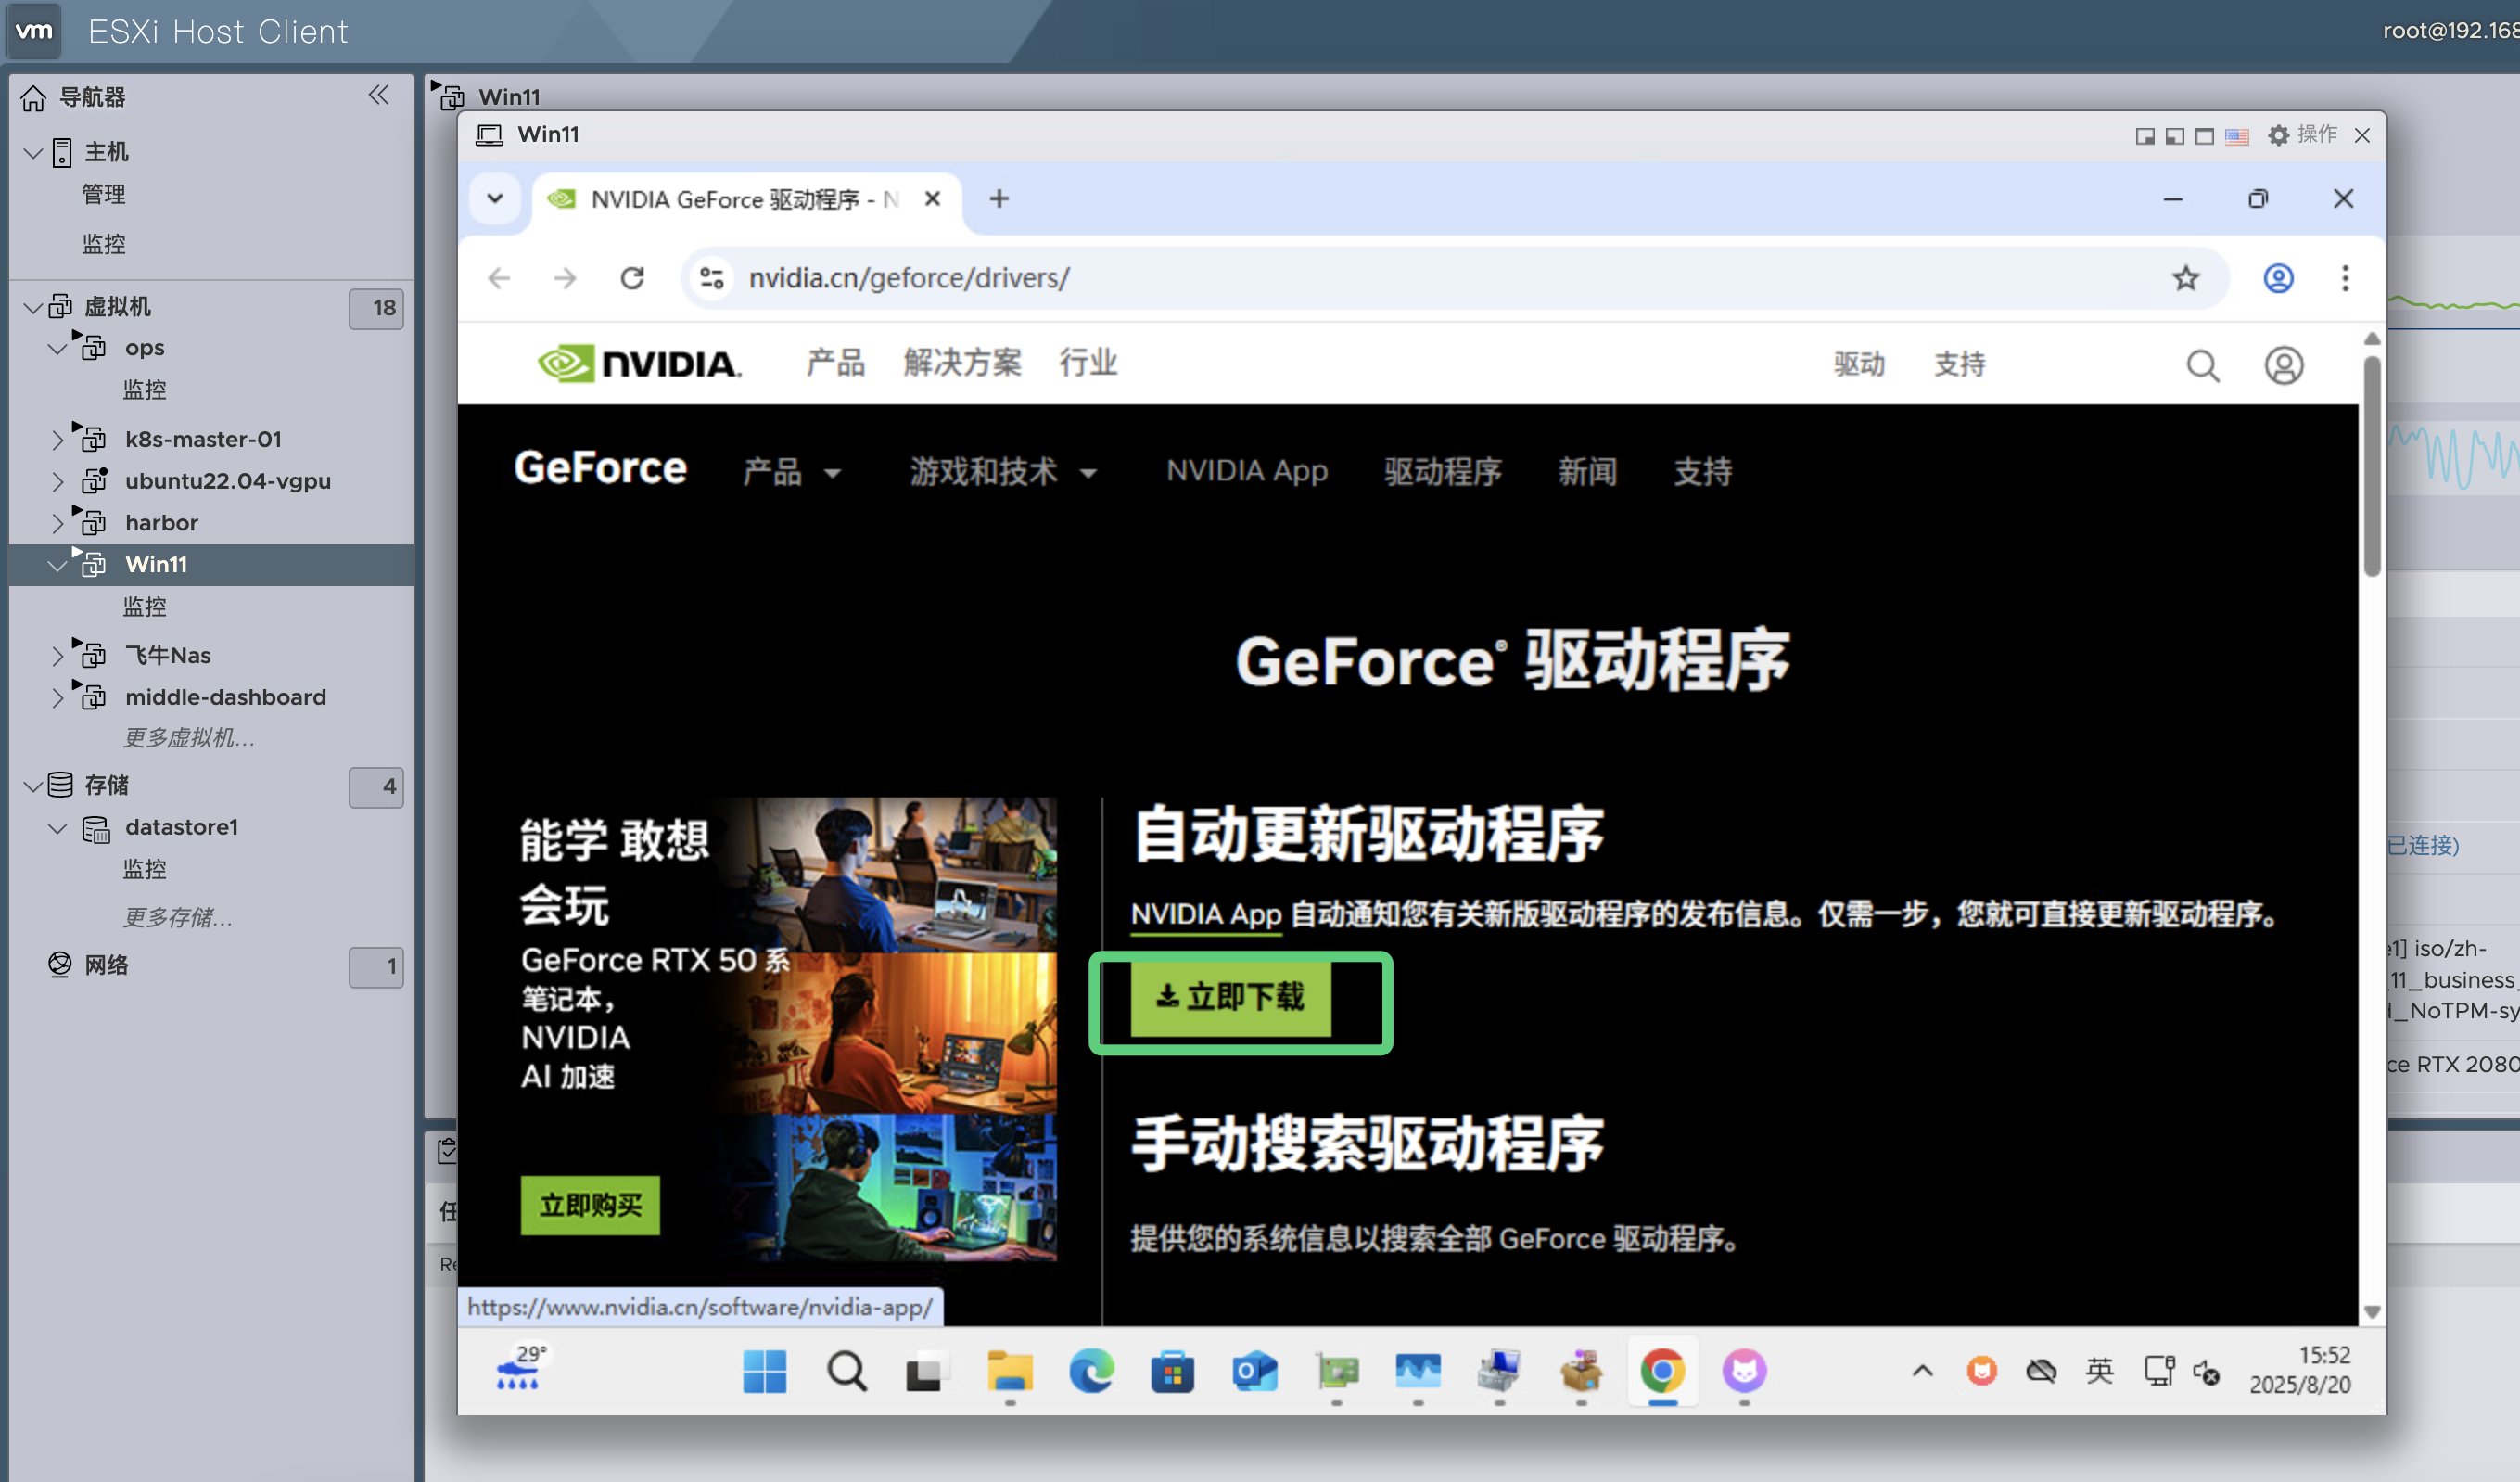Screen dimensions: 2520x1482
Task: Switch input language via the 英 indicator
Action: (x=2100, y=1372)
